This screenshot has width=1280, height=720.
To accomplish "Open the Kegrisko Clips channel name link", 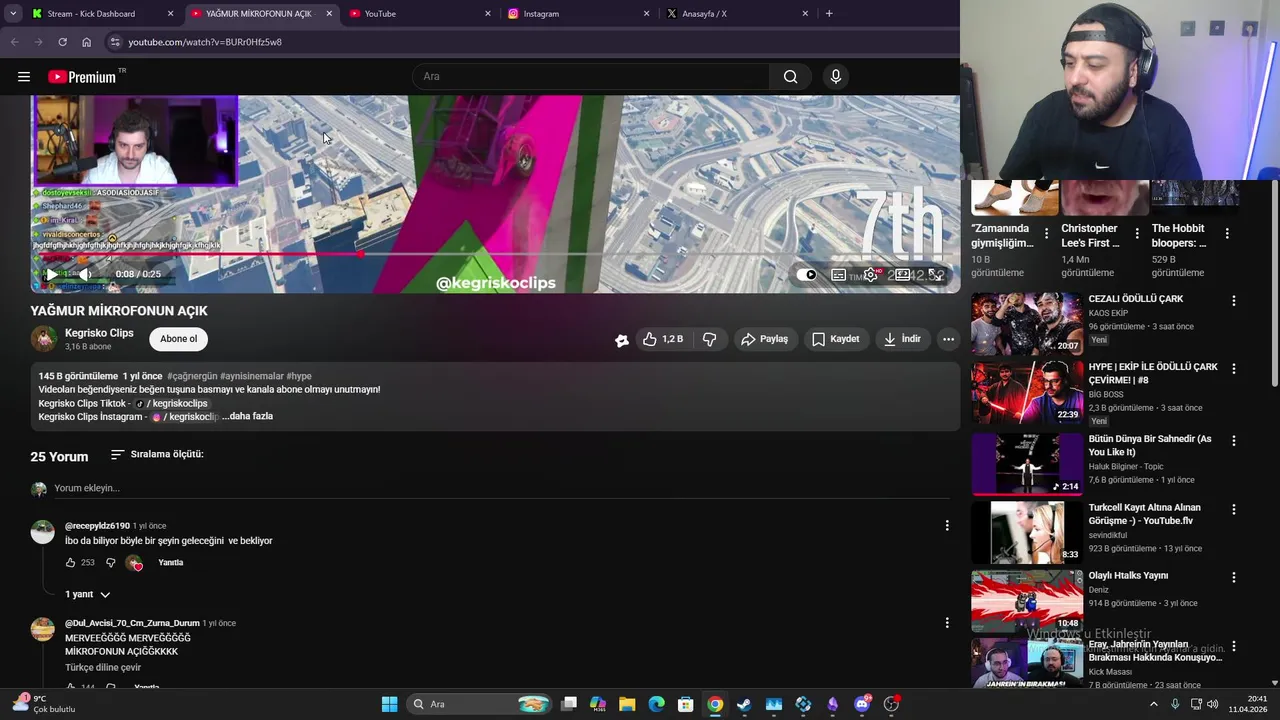I will click(99, 333).
